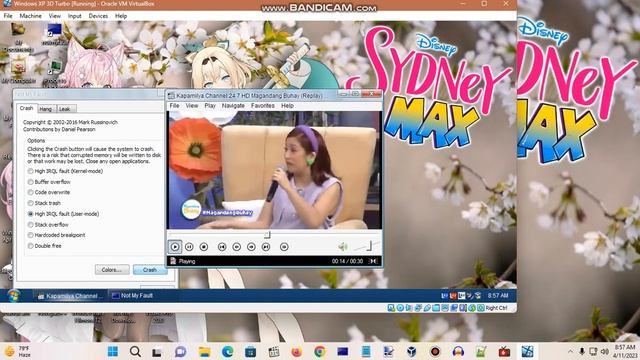The width and height of the screenshot is (640, 360).
Task: Click the Crash button
Action: [150, 270]
